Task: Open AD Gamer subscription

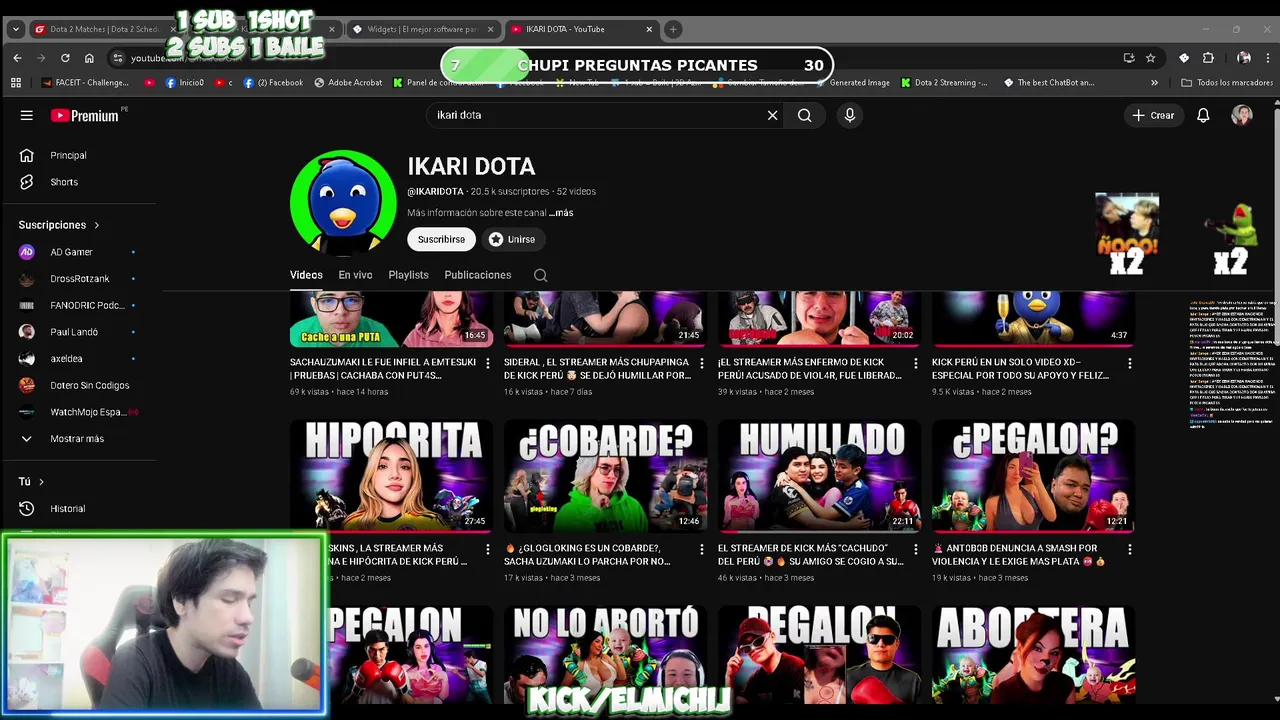Action: coord(71,252)
